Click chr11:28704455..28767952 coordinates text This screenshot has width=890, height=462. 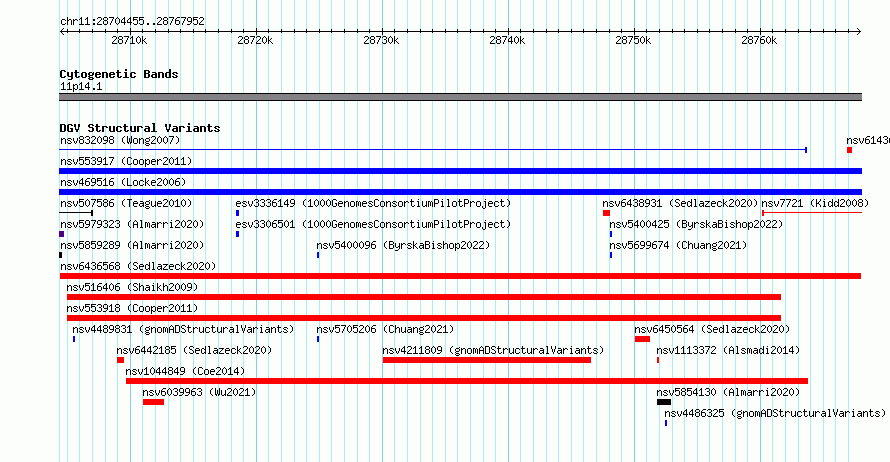pyautogui.click(x=132, y=21)
